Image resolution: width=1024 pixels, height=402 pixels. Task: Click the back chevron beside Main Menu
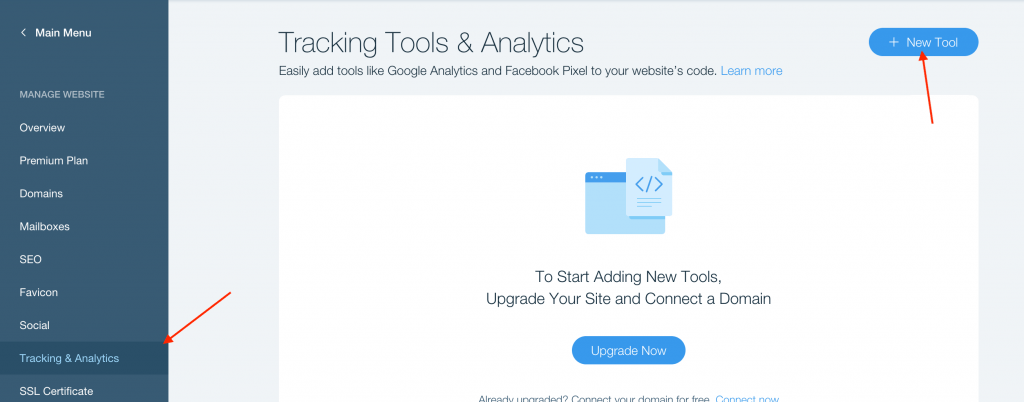point(24,33)
